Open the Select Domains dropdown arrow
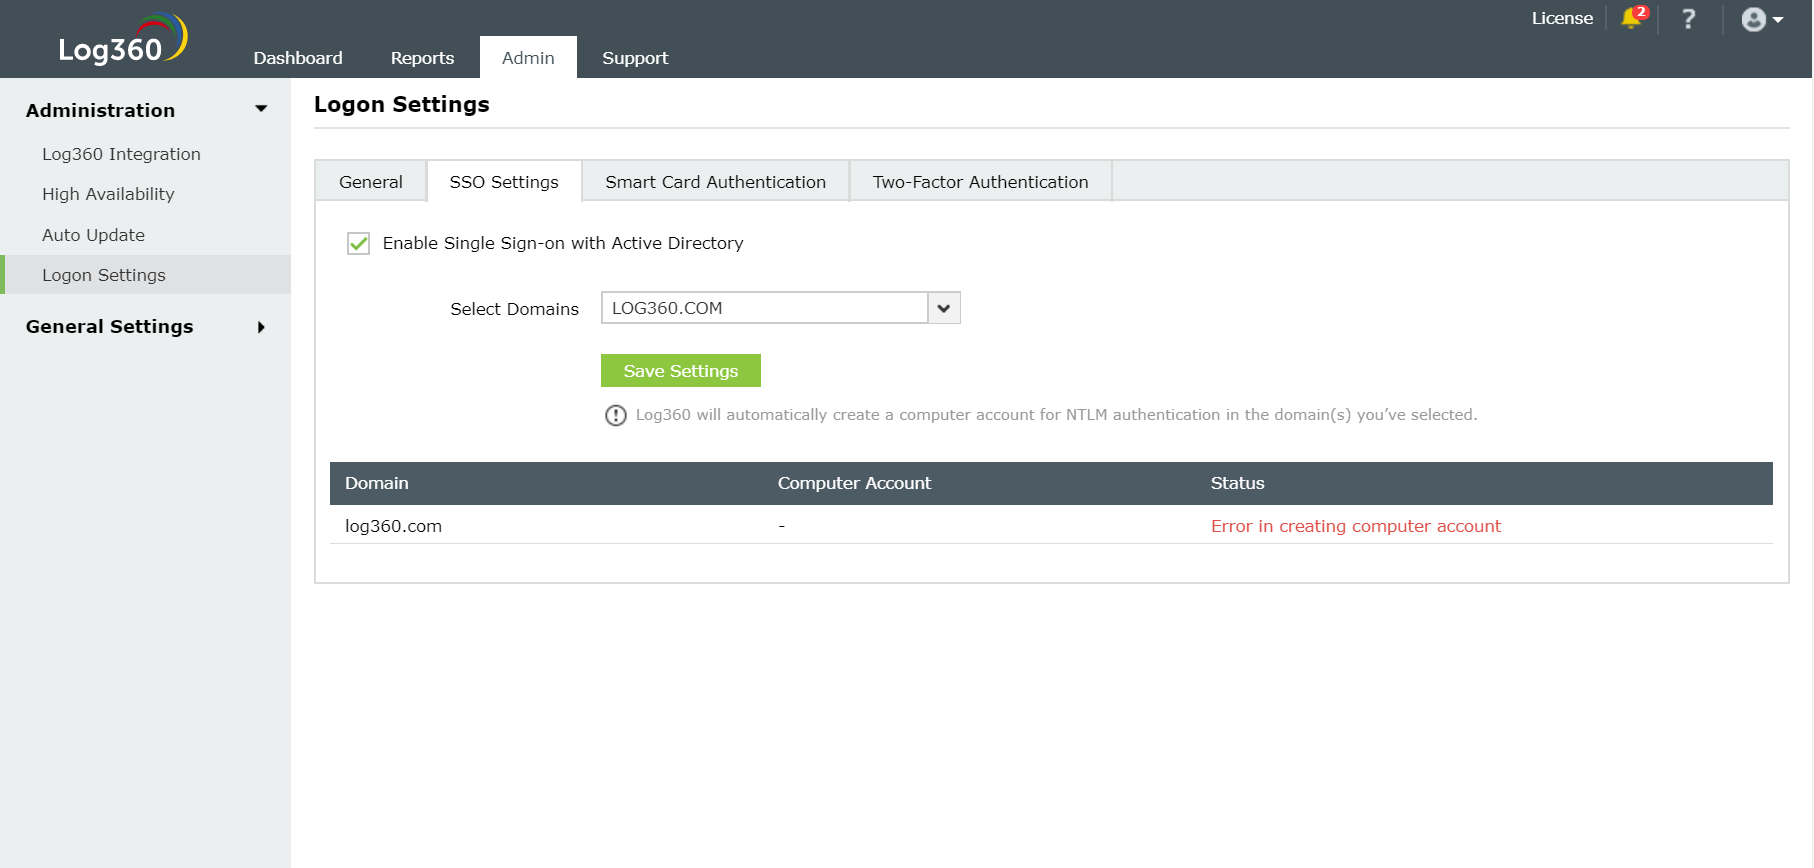1814x868 pixels. [x=944, y=308]
